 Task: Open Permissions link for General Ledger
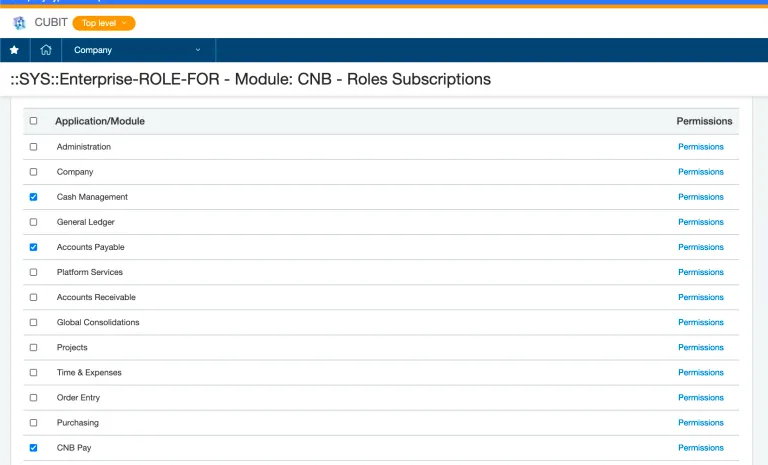point(700,222)
